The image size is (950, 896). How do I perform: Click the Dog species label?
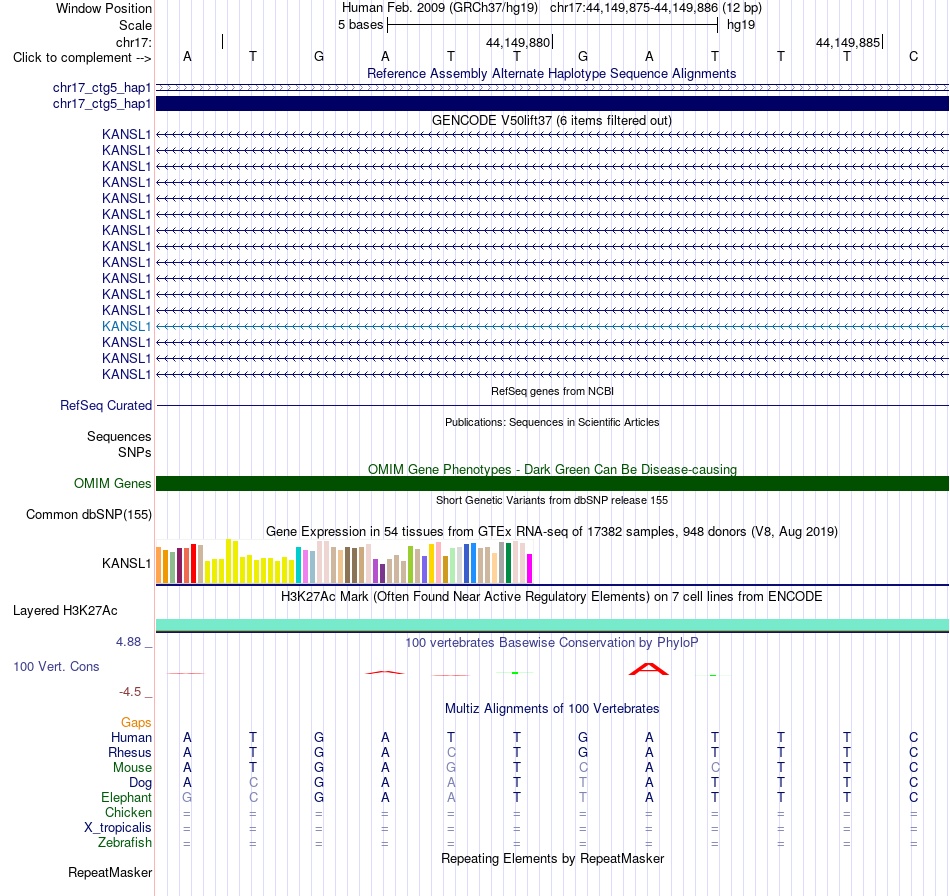pos(140,783)
